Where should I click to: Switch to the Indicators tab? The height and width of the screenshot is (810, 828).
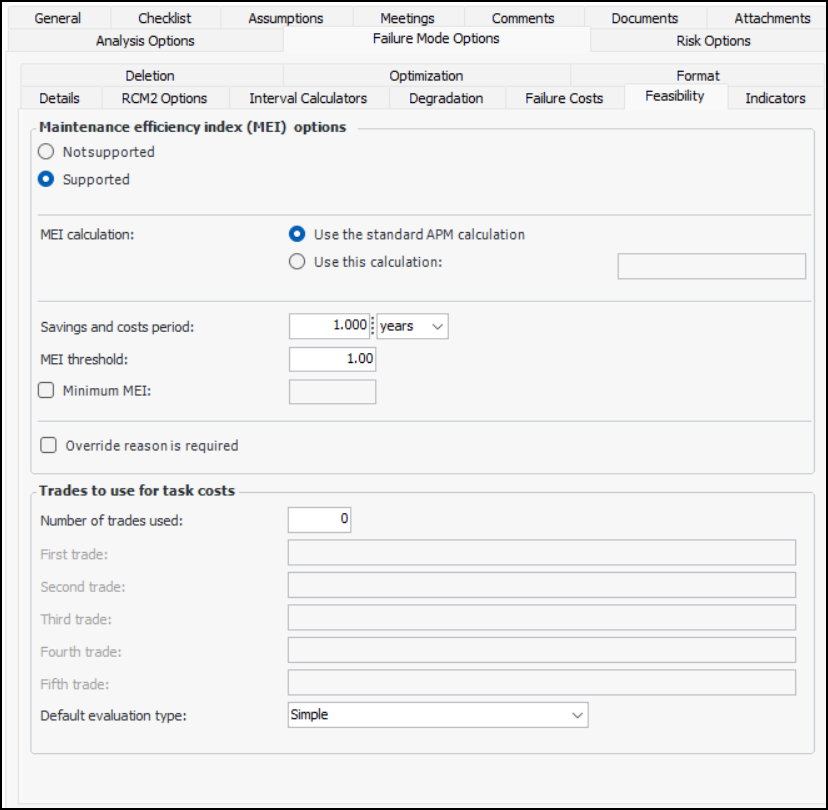point(775,98)
